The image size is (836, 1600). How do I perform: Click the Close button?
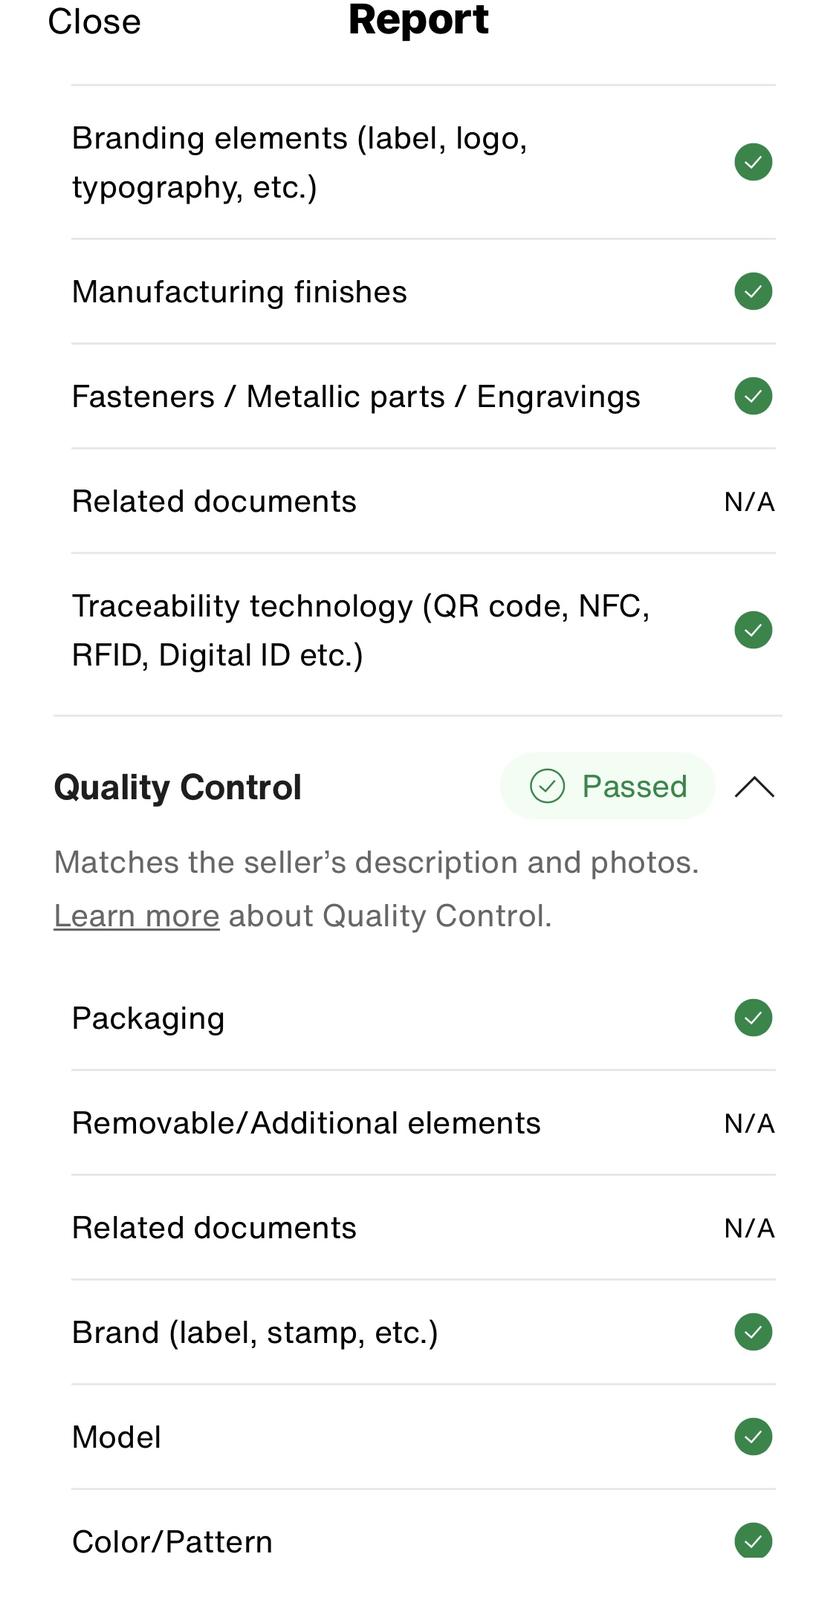94,22
